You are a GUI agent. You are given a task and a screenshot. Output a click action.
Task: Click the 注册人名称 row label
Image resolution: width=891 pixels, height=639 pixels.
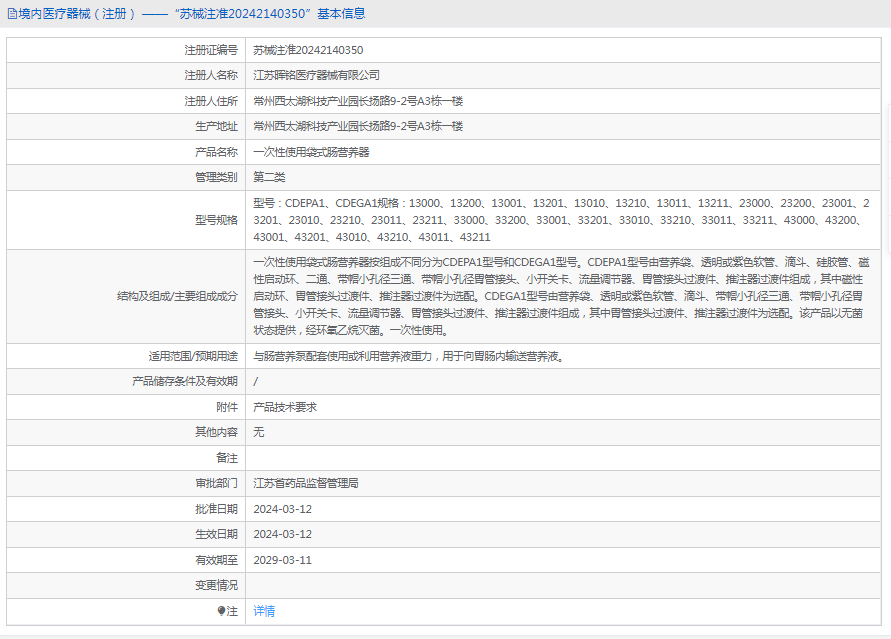(211, 75)
